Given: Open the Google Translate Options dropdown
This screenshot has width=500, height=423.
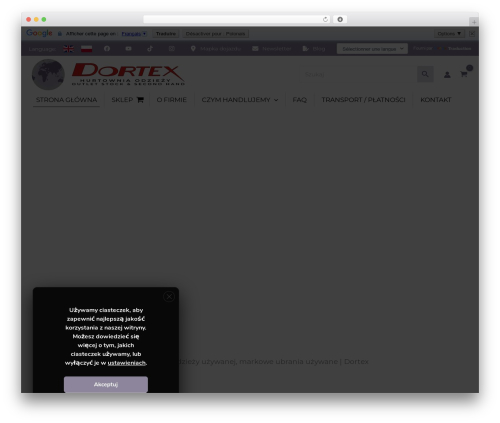Looking at the screenshot, I should [x=449, y=34].
